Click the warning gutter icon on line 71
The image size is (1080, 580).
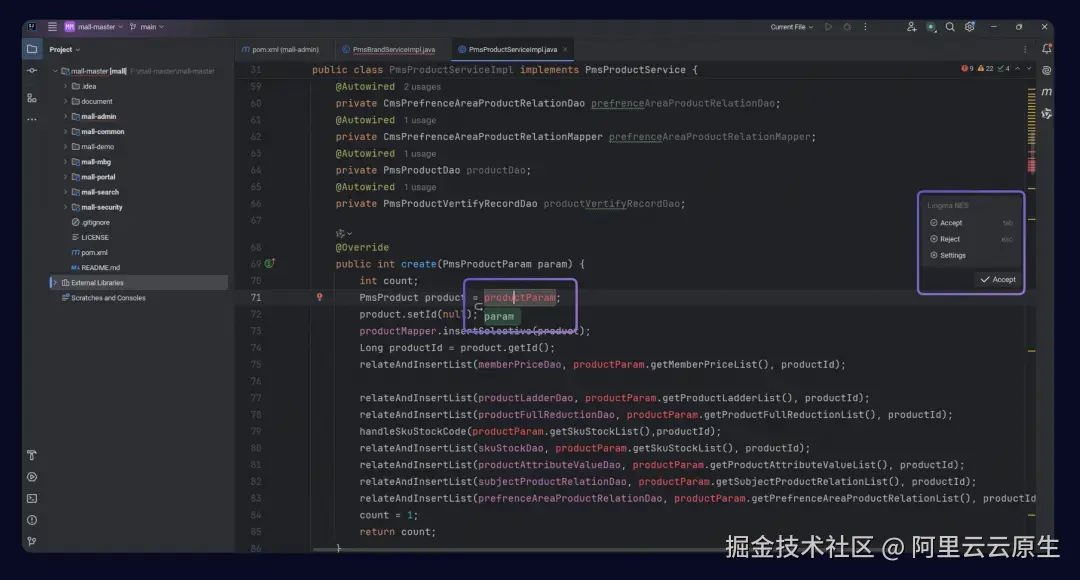(x=318, y=297)
